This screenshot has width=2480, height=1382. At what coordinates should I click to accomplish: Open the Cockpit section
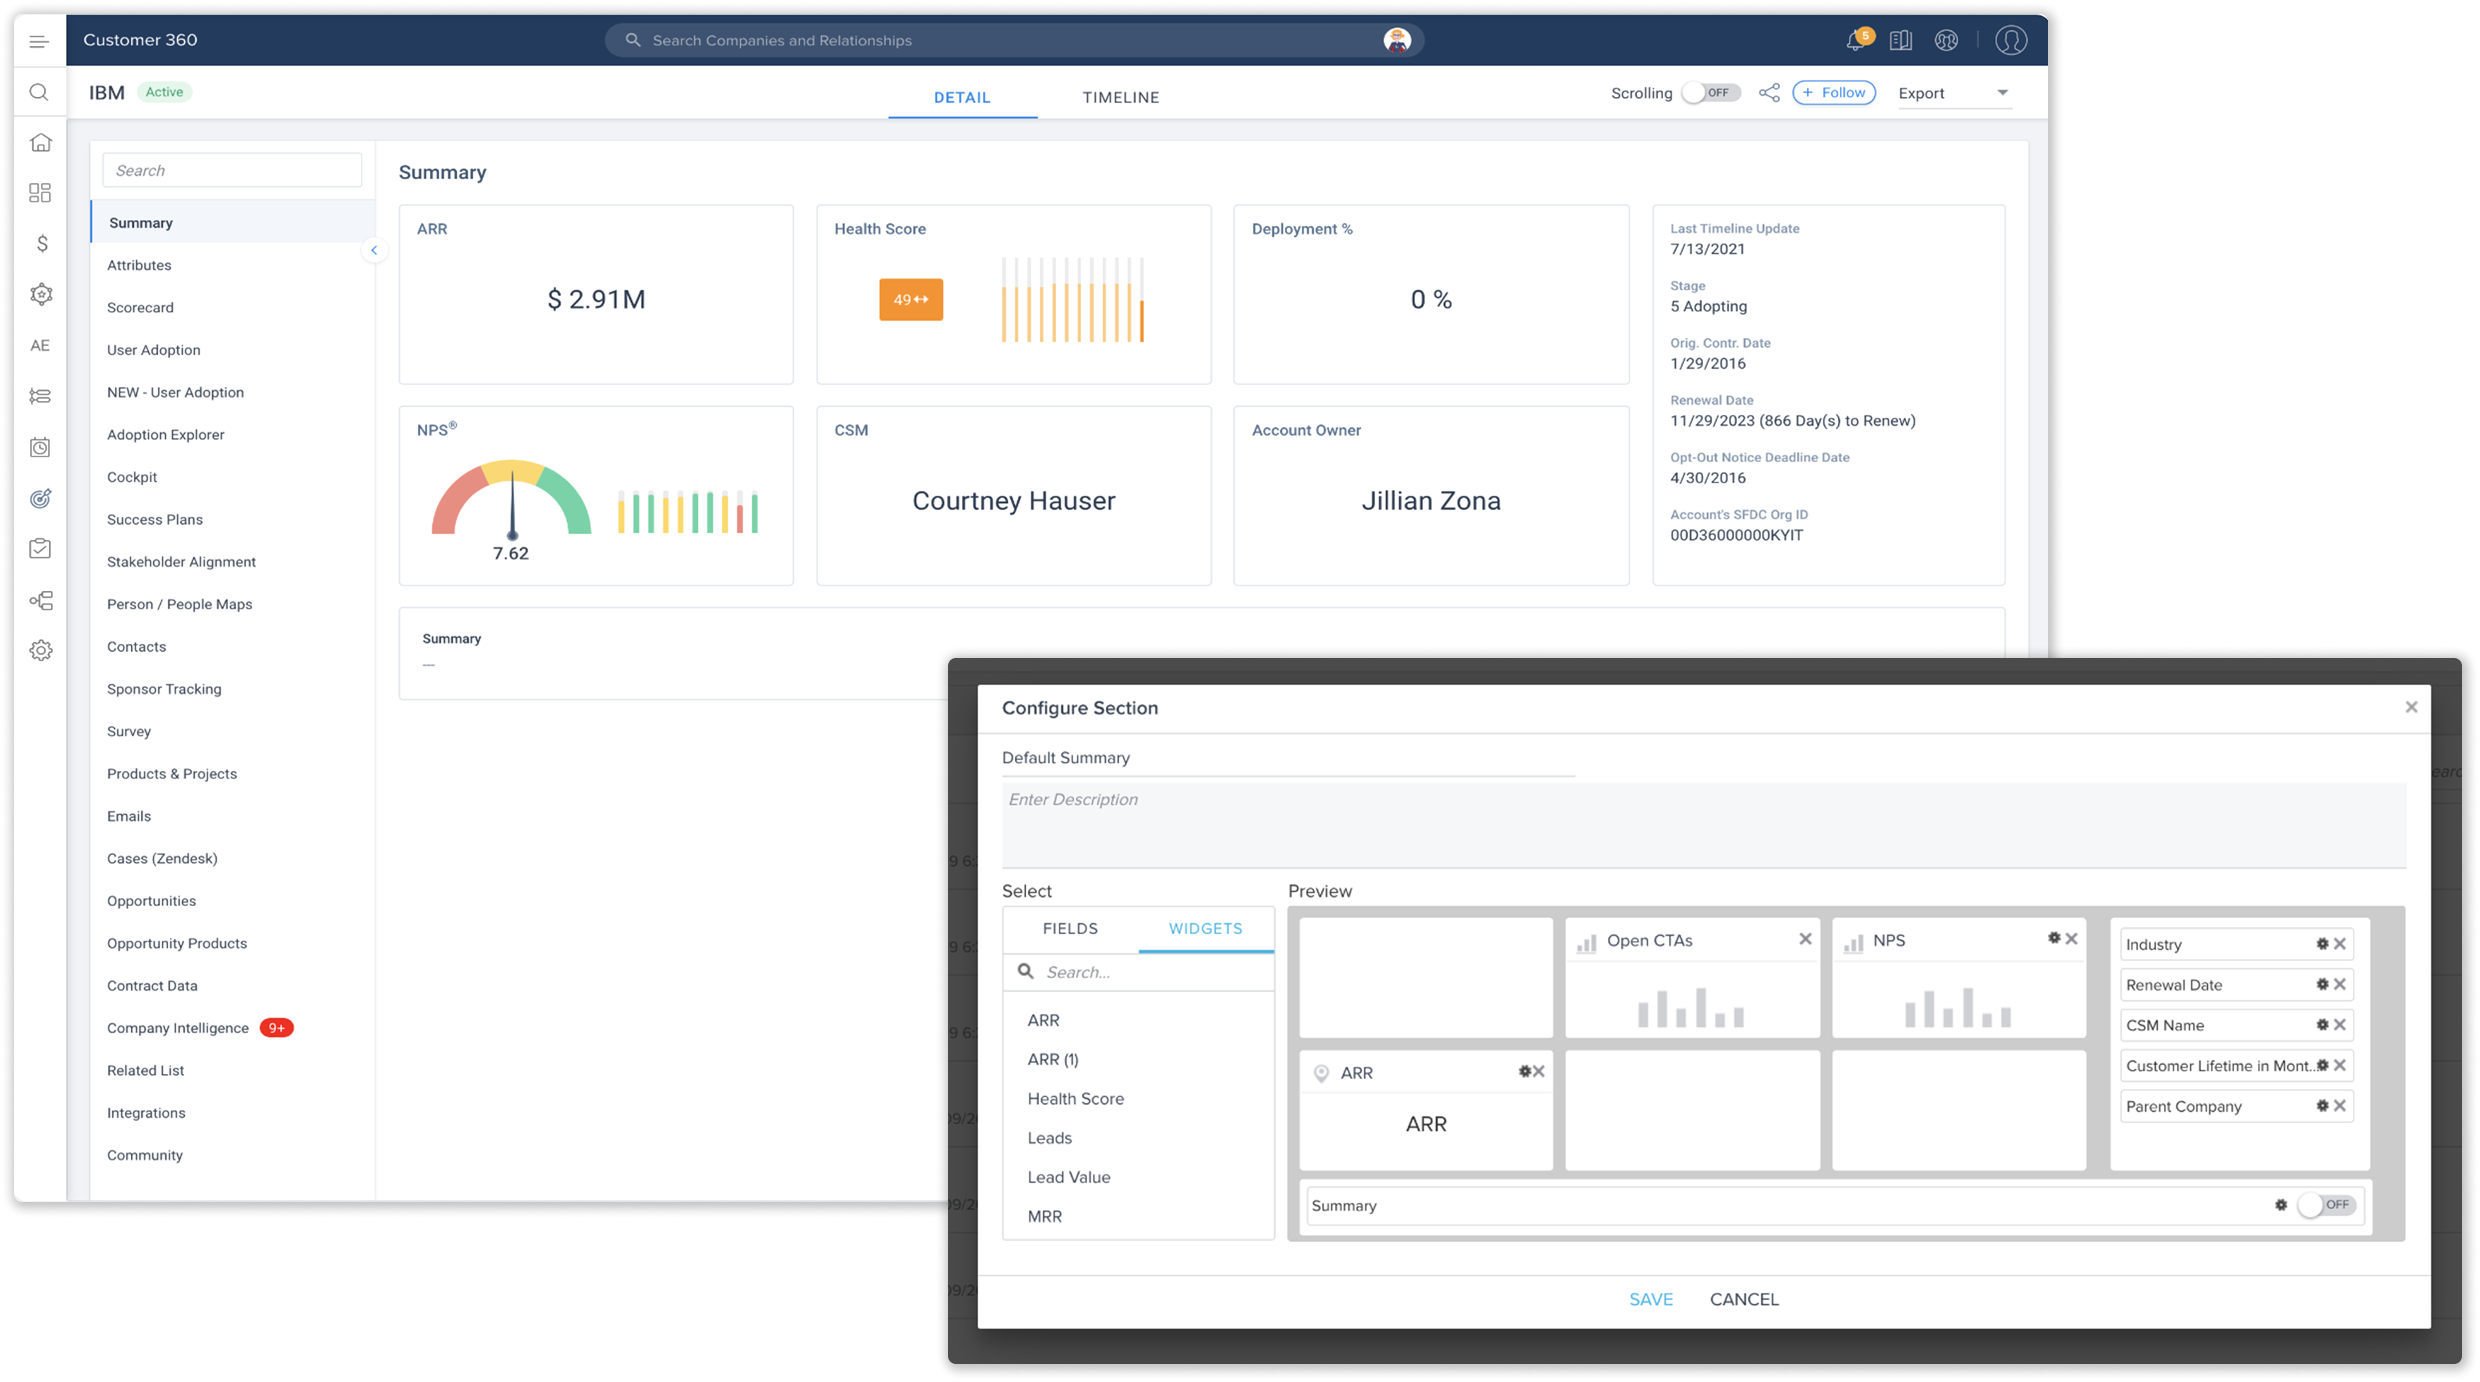tap(132, 477)
